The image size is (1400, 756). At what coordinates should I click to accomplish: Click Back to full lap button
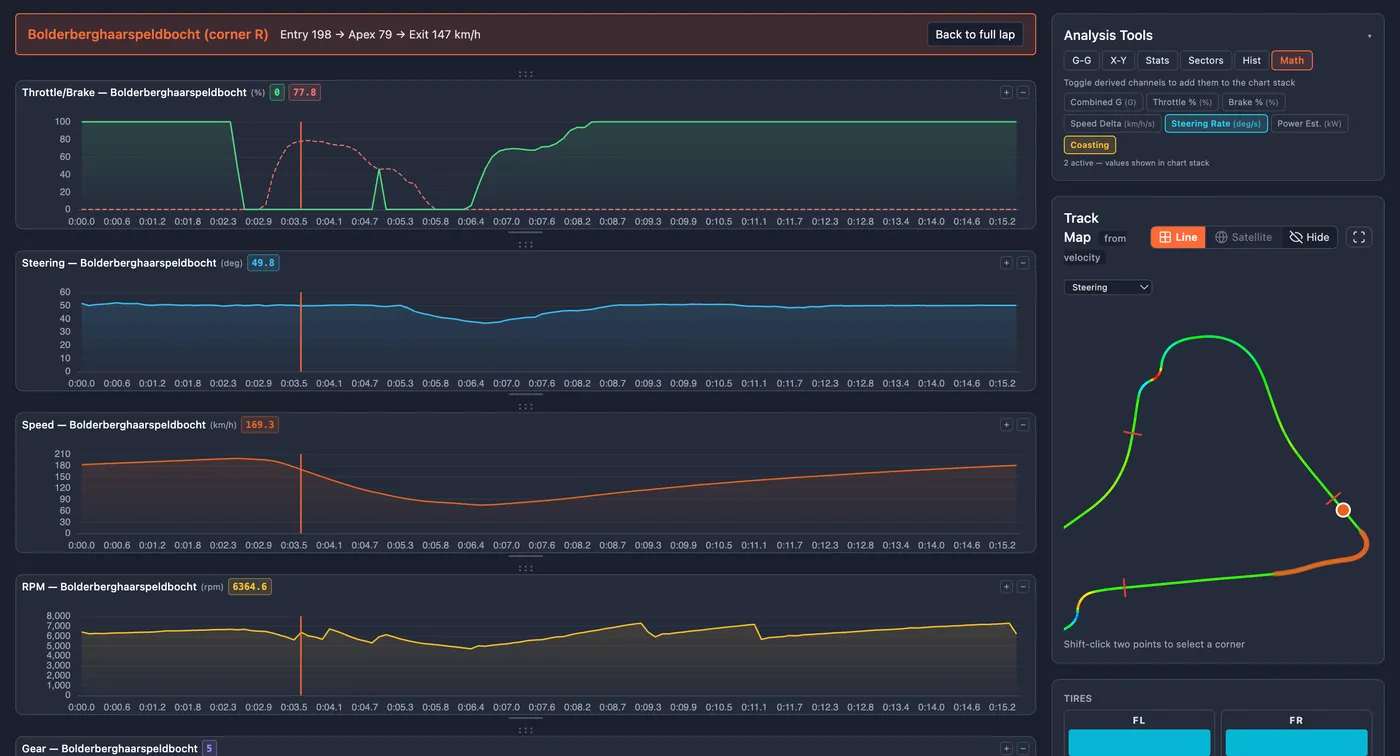point(975,34)
